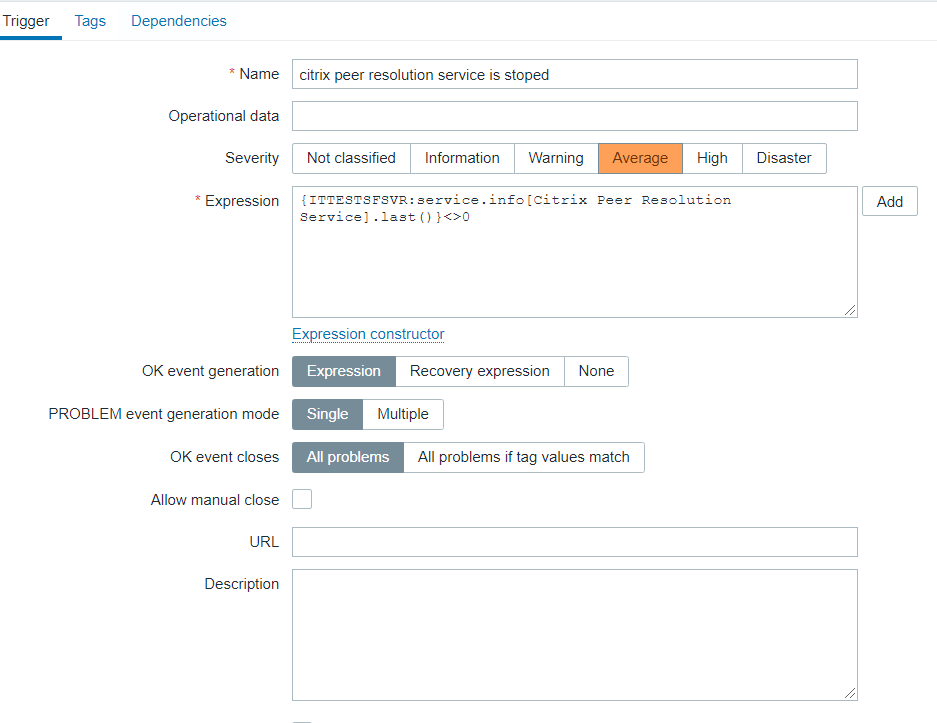Choose Information severity level
The height and width of the screenshot is (723, 937).
click(462, 158)
